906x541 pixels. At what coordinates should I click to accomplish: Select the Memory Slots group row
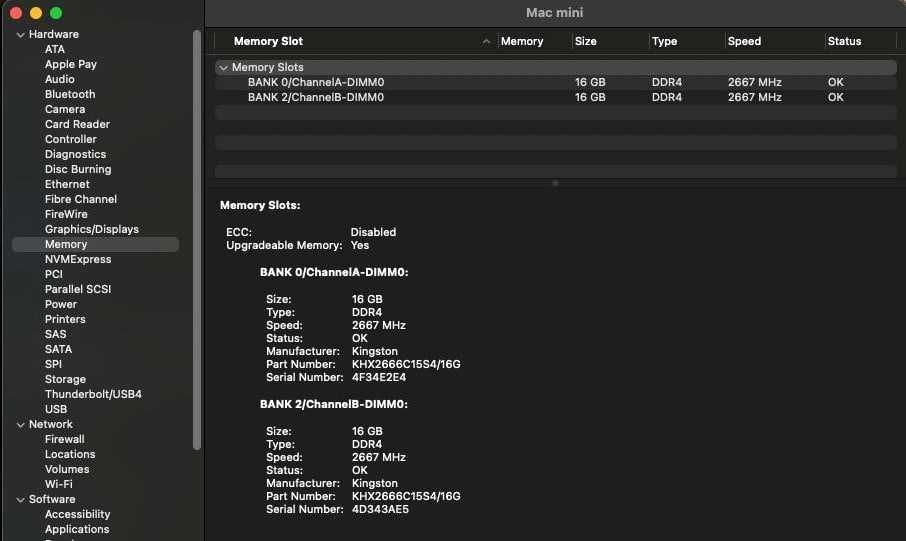click(x=556, y=68)
